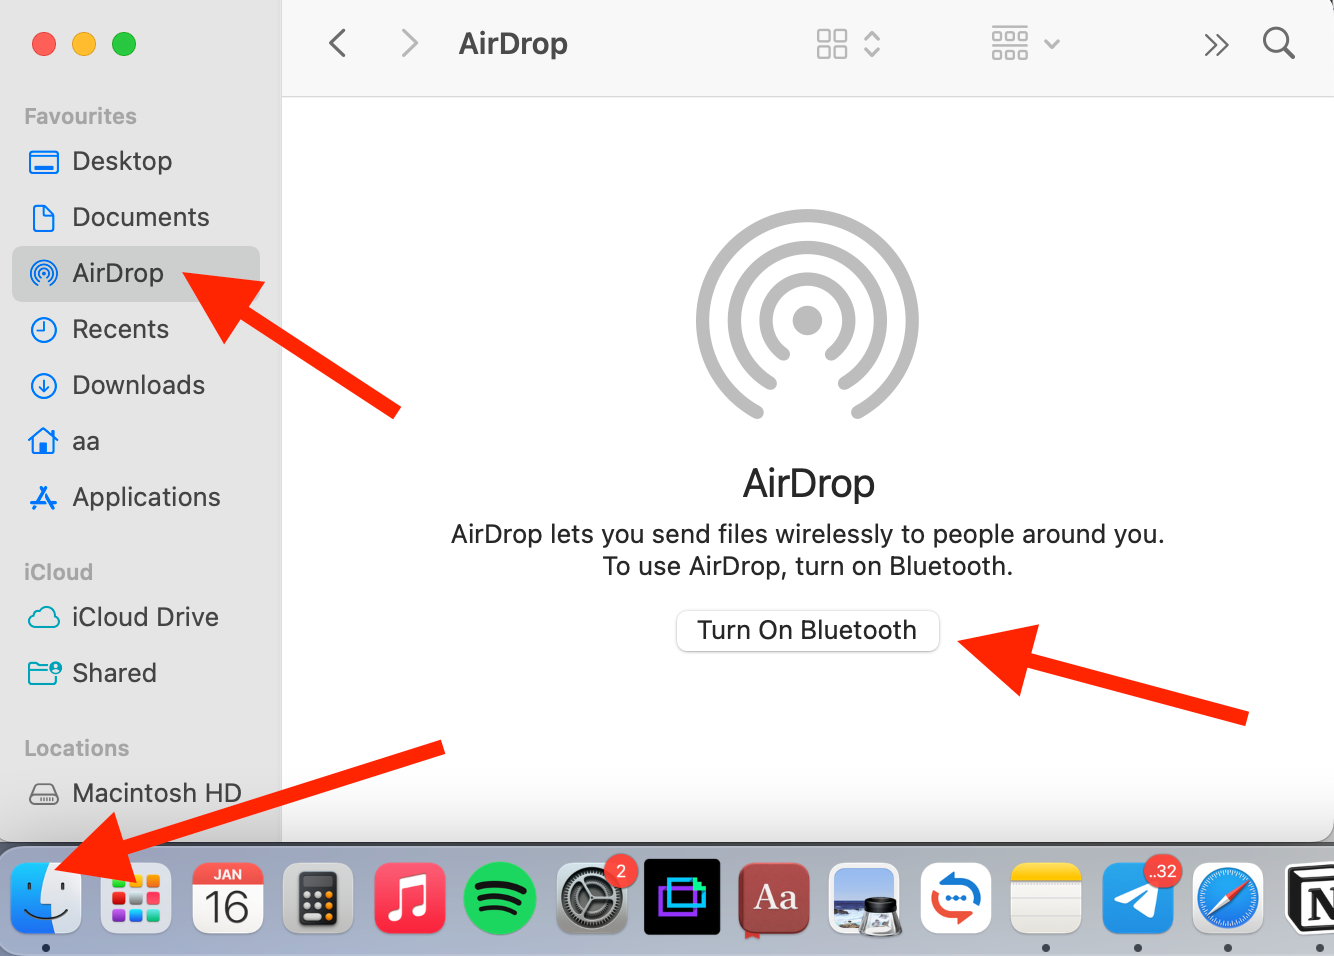
Task: Open the Dictionary app in Dock
Action: tap(774, 898)
